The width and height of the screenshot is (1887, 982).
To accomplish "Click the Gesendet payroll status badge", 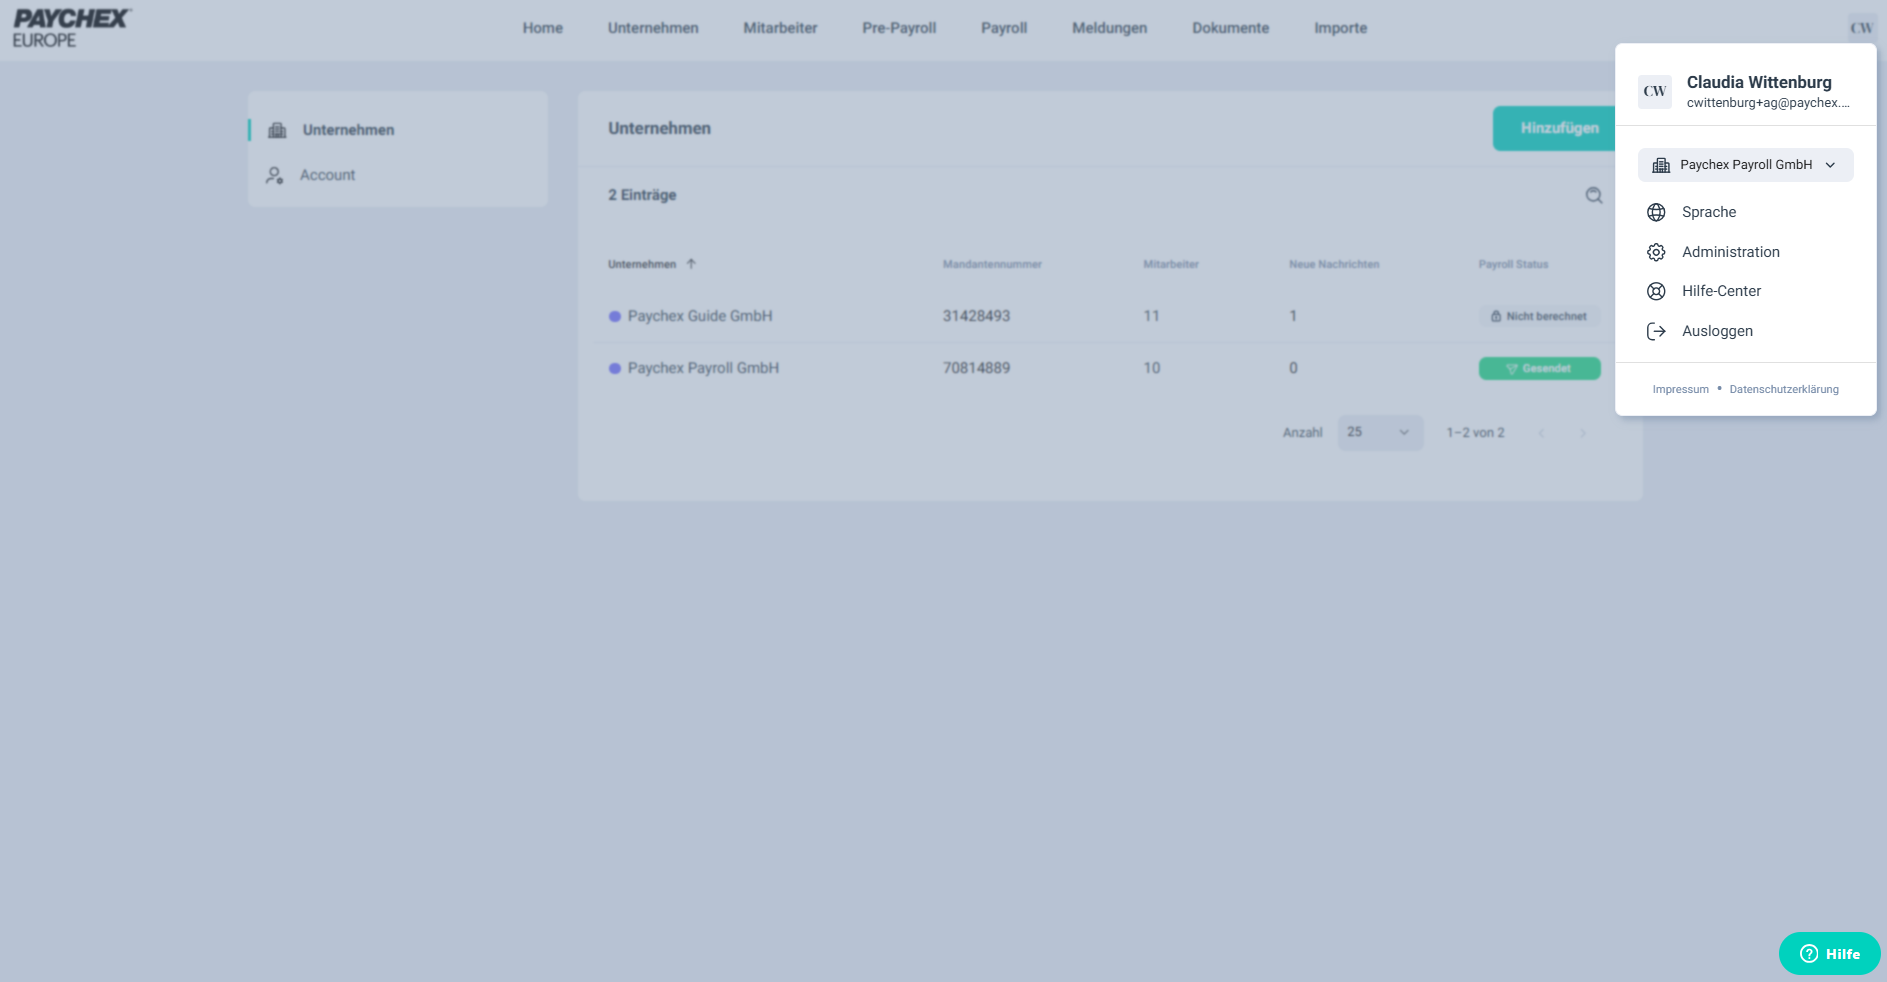I will click(x=1539, y=368).
